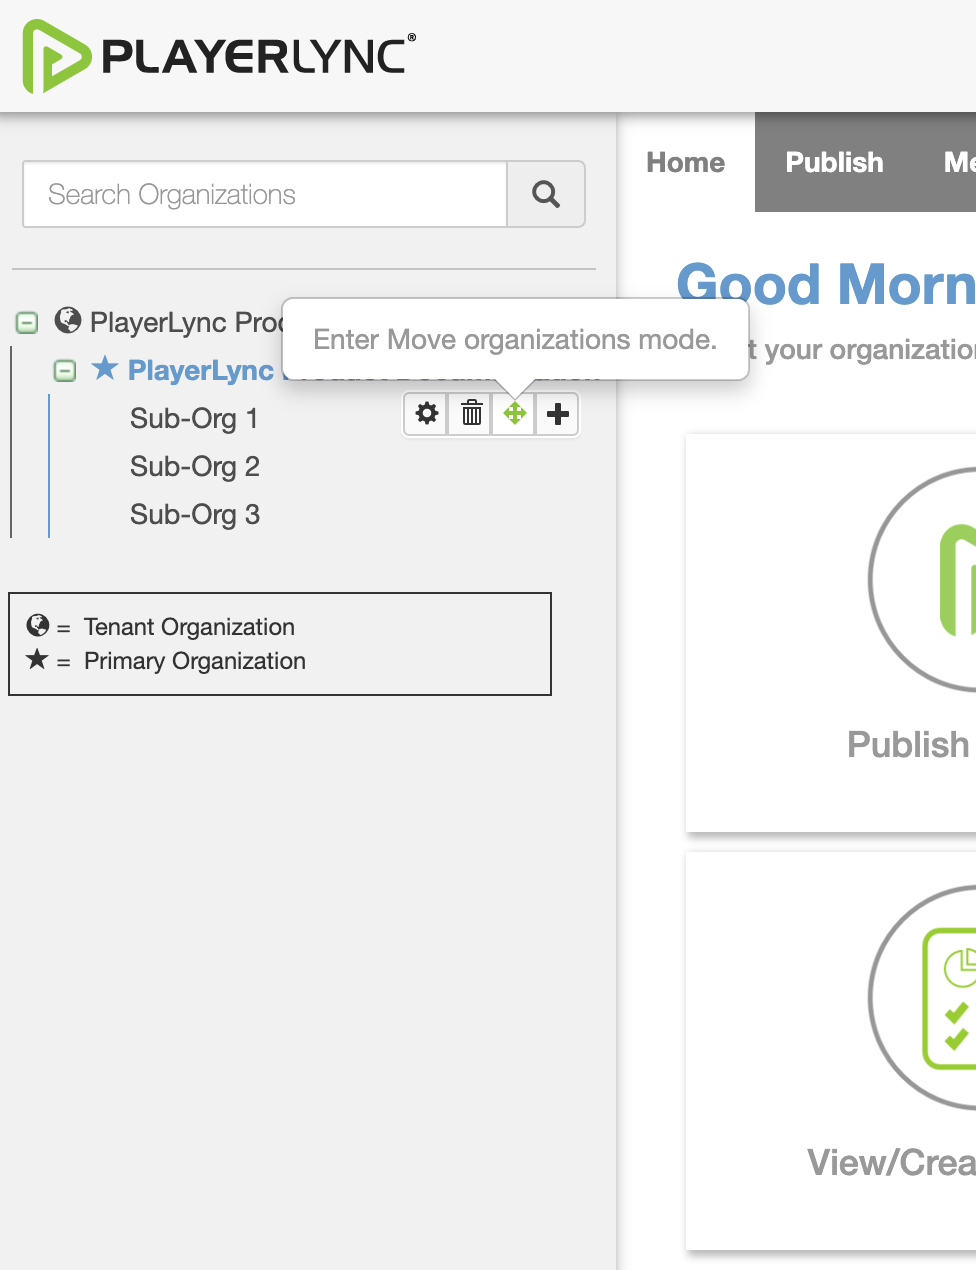Switch to the Home tab

click(x=685, y=162)
